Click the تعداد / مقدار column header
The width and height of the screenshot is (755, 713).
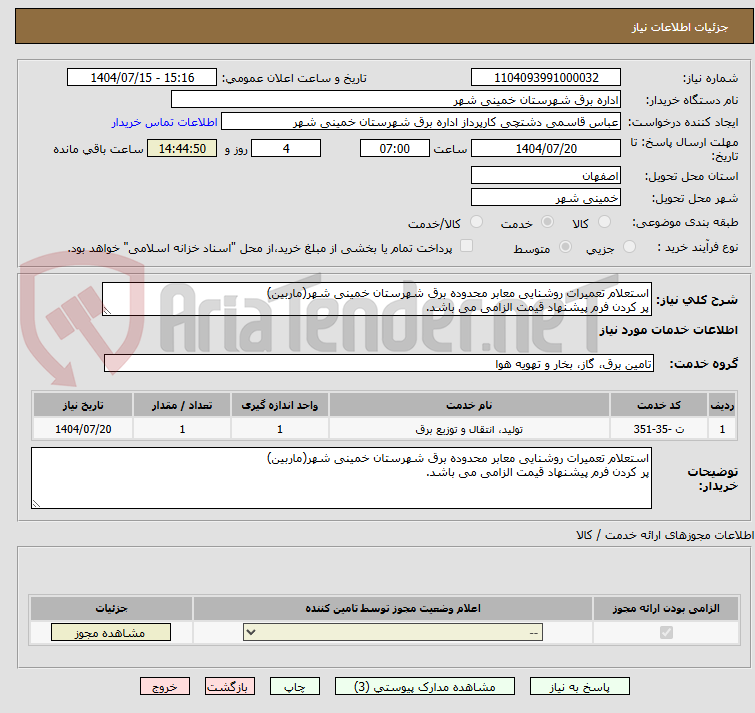click(182, 405)
